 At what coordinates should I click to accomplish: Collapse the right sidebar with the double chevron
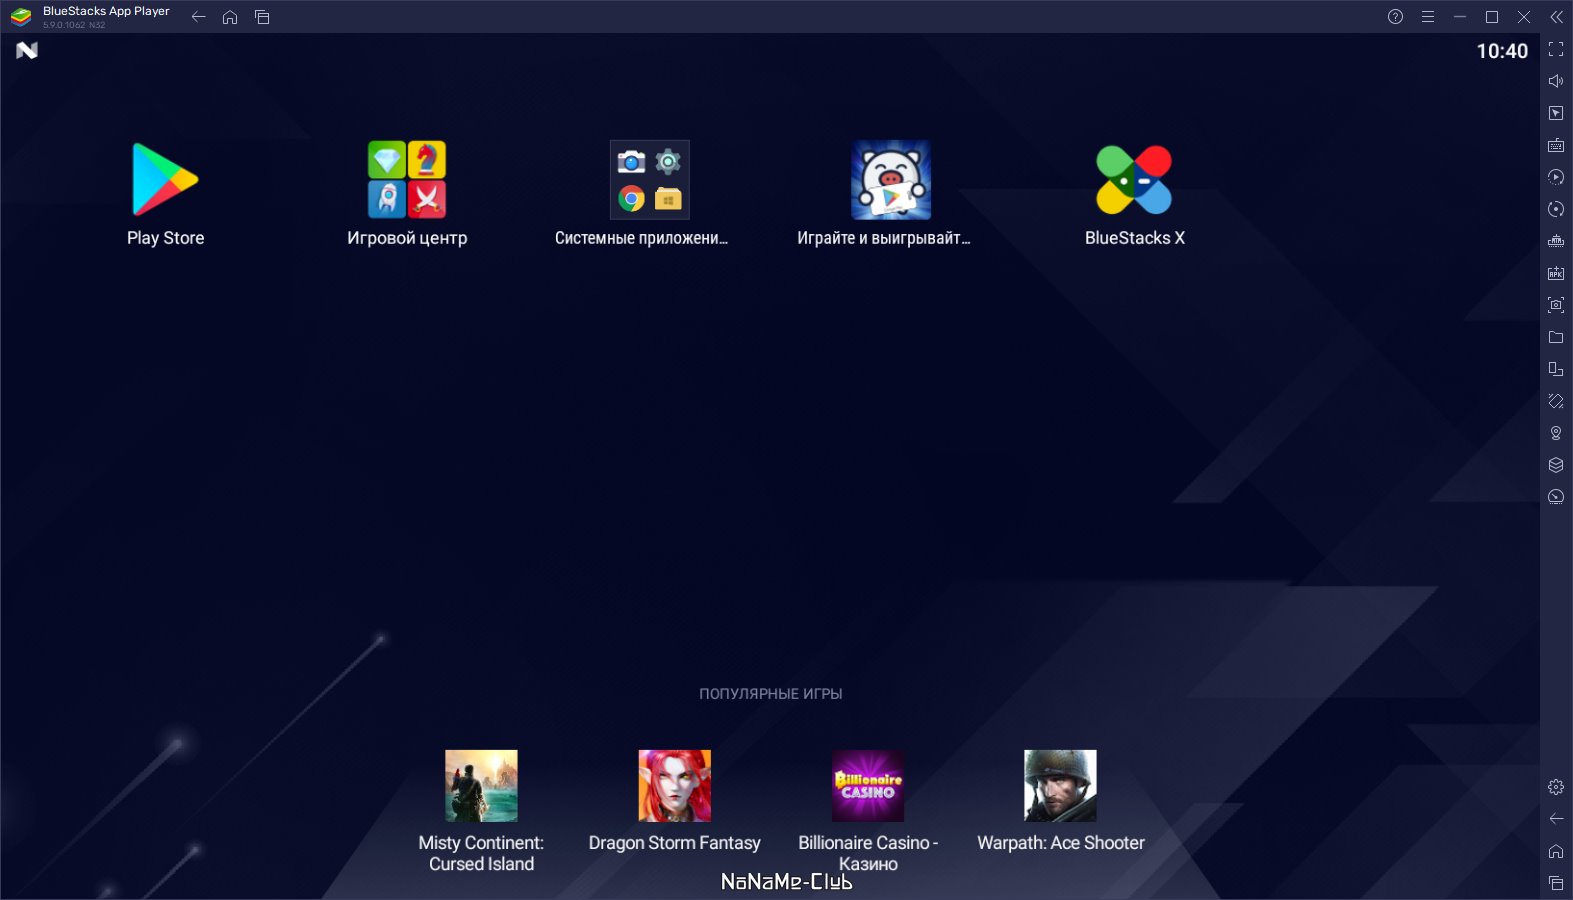tap(1556, 17)
